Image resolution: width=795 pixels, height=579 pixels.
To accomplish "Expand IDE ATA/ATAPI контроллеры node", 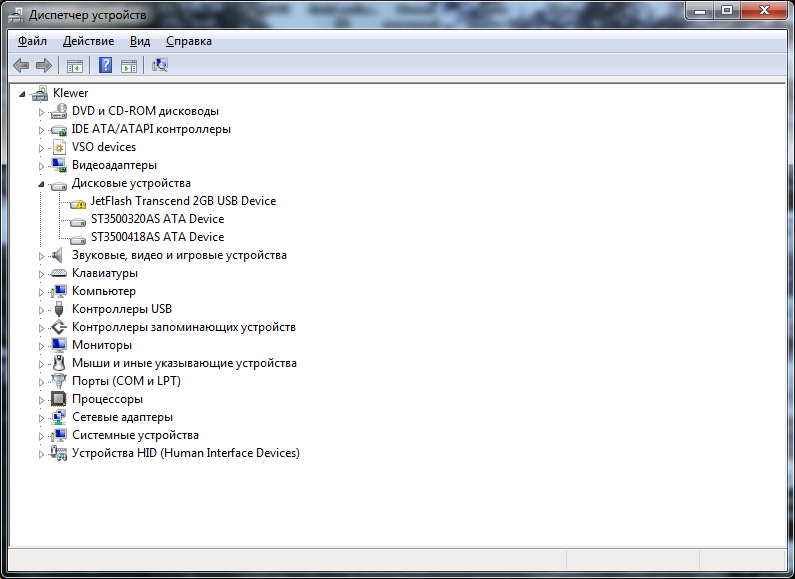I will 41,130.
